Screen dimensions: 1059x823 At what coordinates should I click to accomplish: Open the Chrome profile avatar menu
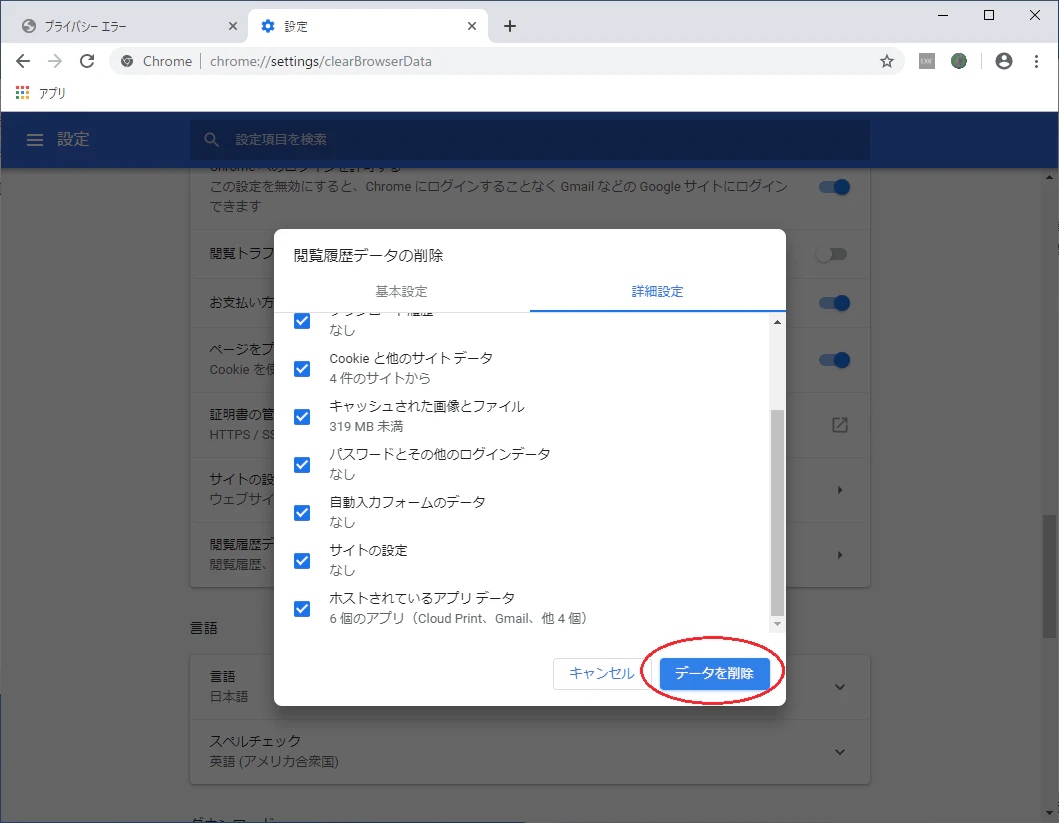1003,61
